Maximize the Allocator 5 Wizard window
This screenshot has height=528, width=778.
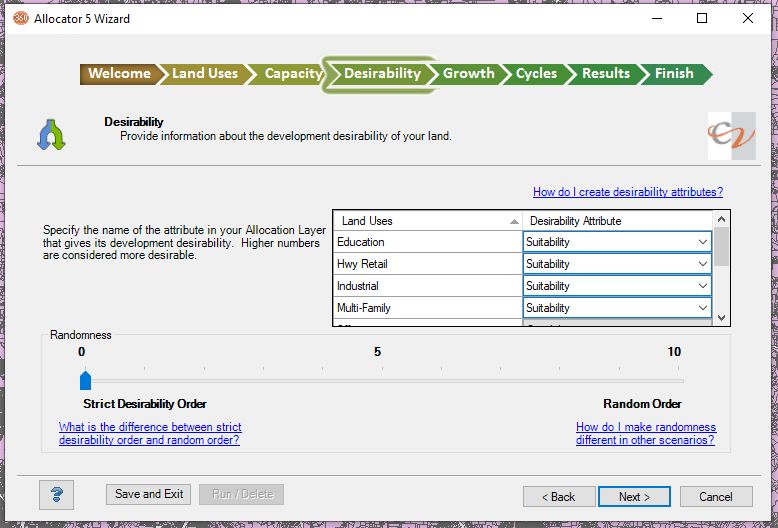click(702, 18)
